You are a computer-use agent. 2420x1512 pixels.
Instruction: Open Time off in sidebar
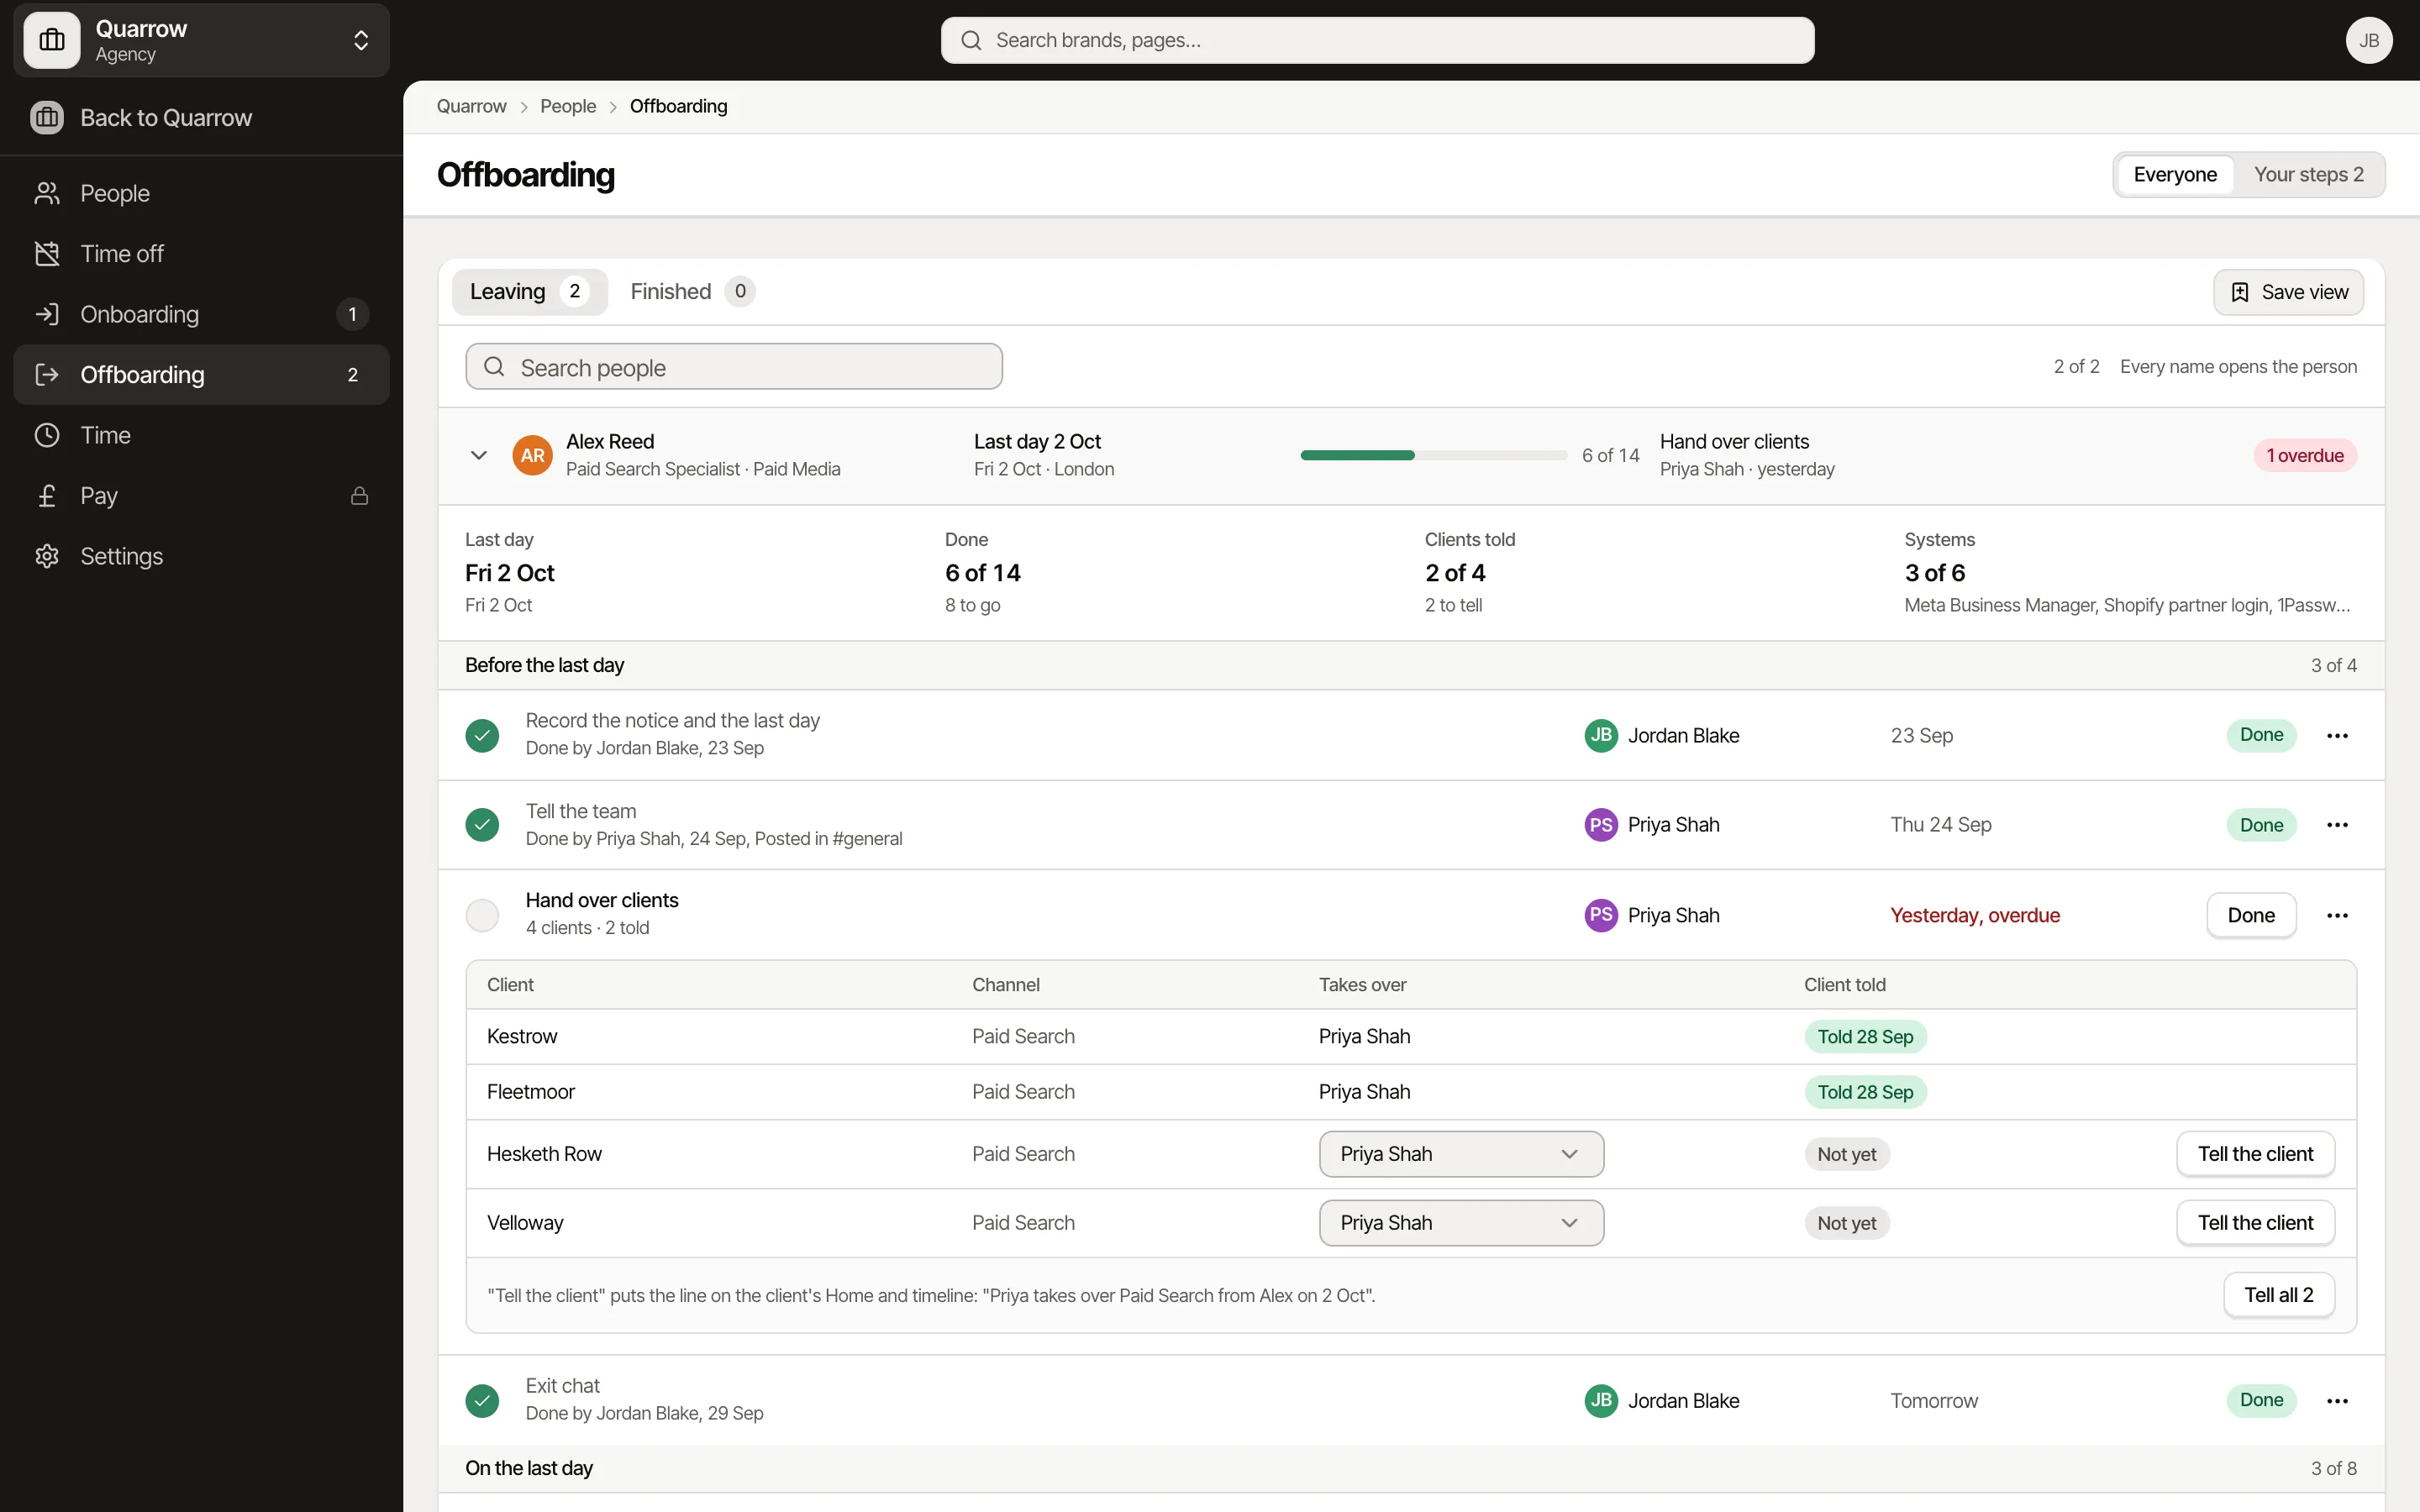click(x=201, y=254)
